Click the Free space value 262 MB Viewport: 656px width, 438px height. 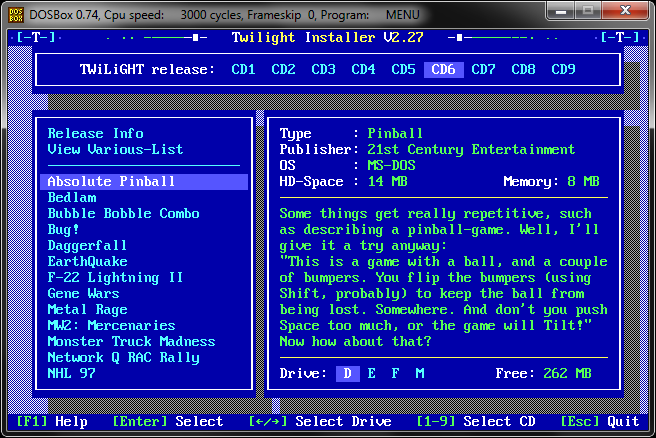pyautogui.click(x=567, y=374)
